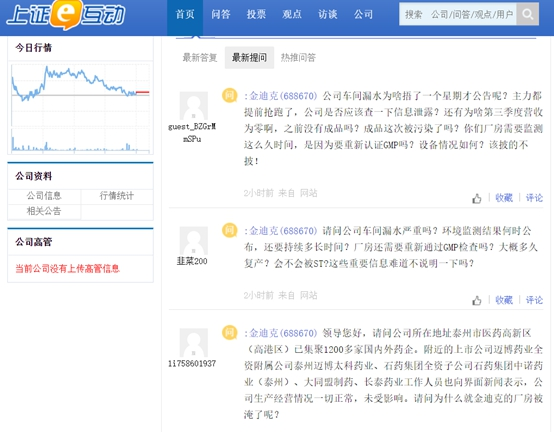Open the 投票 navigation tab
The width and height of the screenshot is (554, 432).
pos(256,14)
